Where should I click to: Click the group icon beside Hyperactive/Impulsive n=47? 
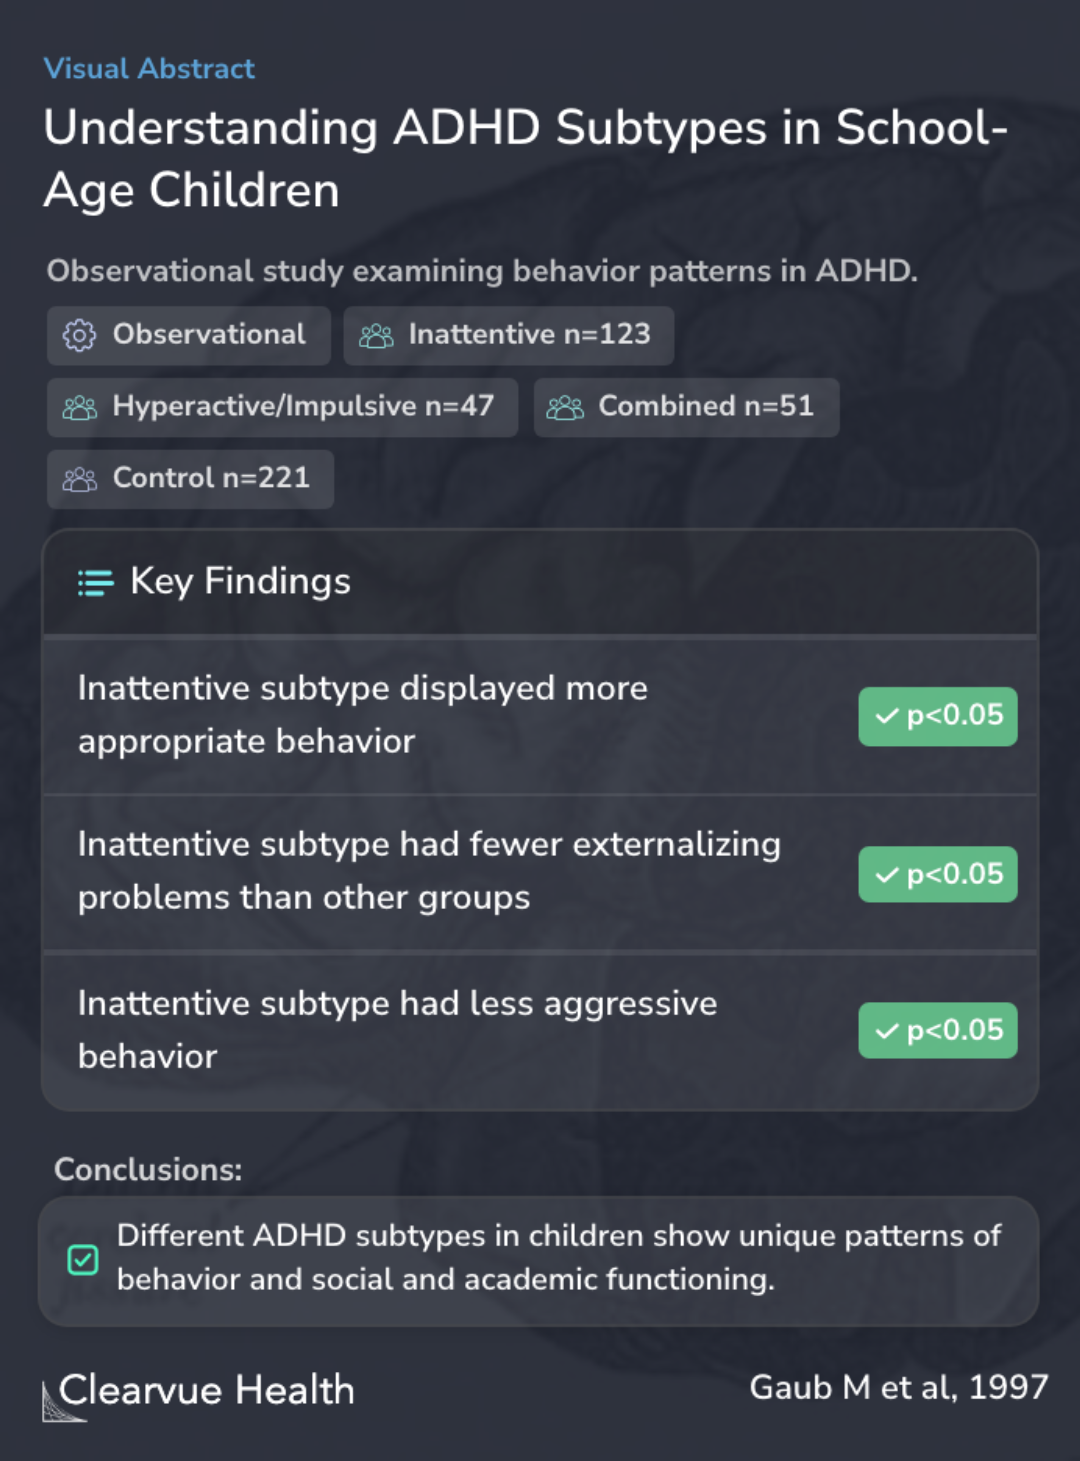(80, 407)
